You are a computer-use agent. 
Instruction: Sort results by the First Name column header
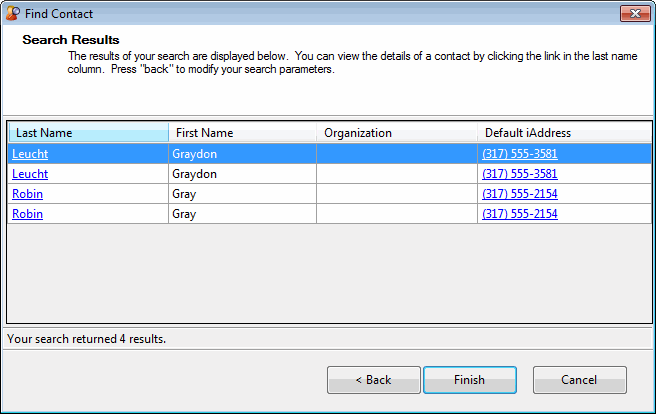242,133
